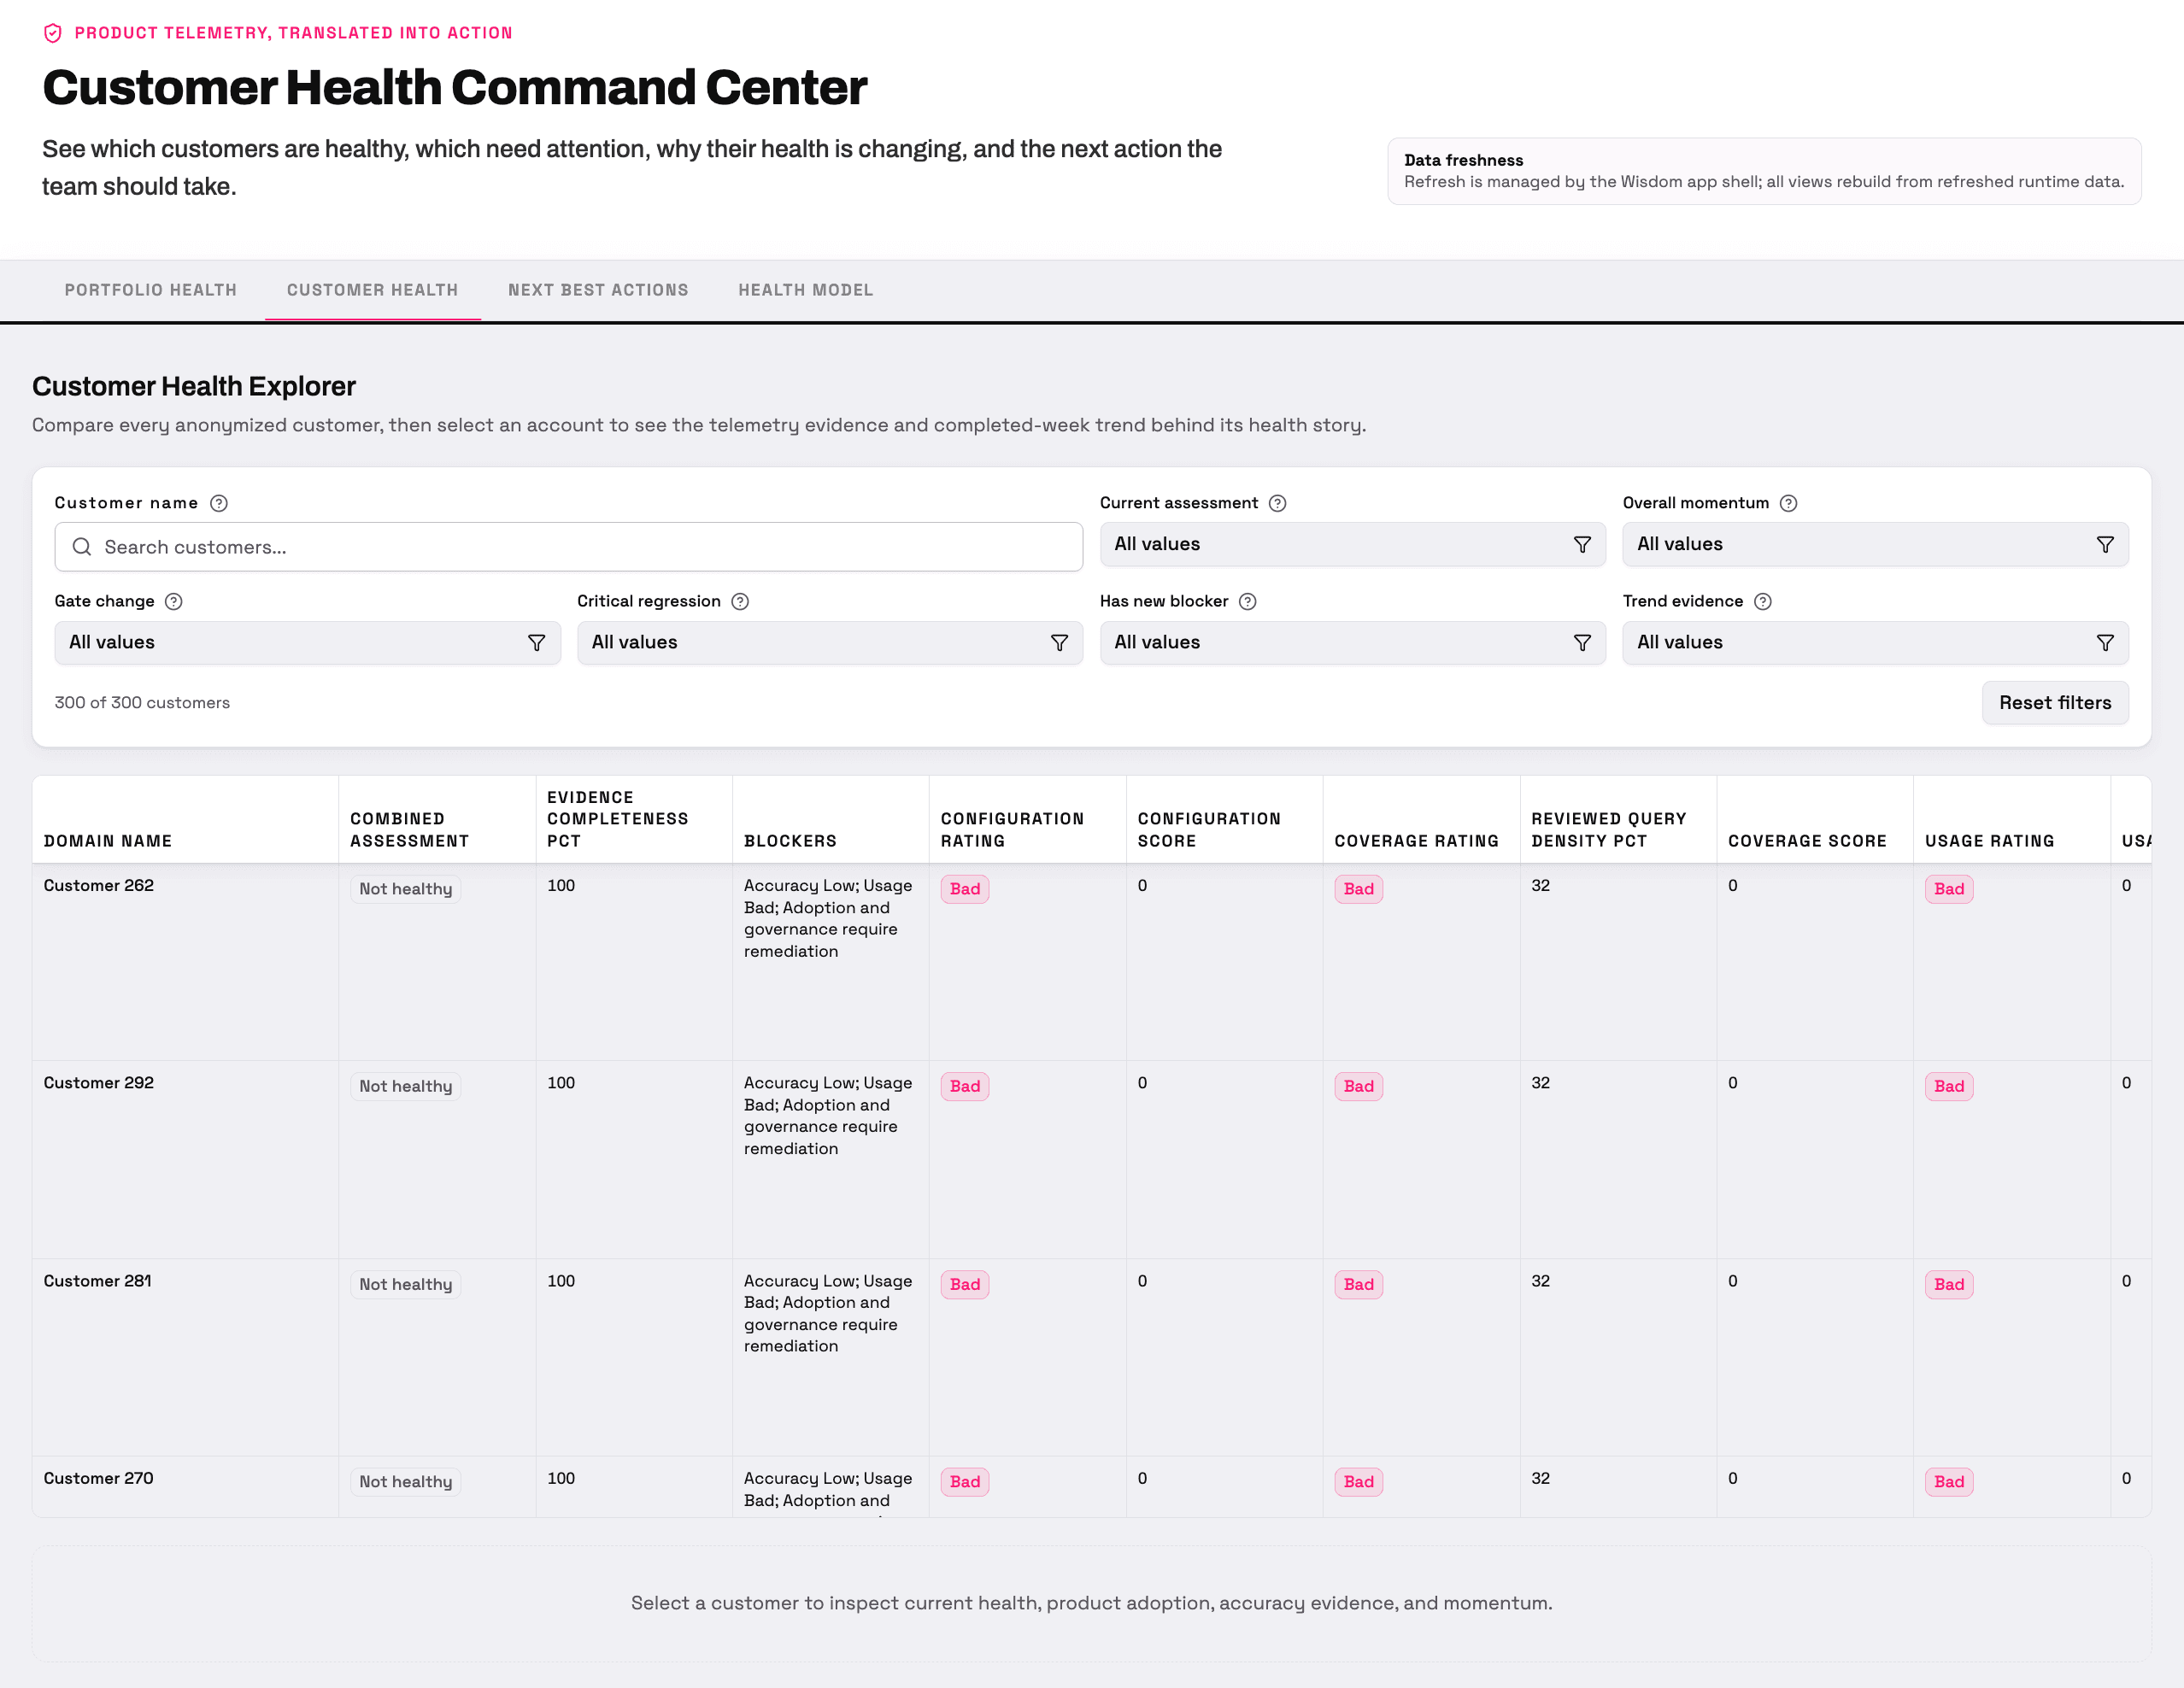Select the Customer 292 row name

coord(99,1083)
